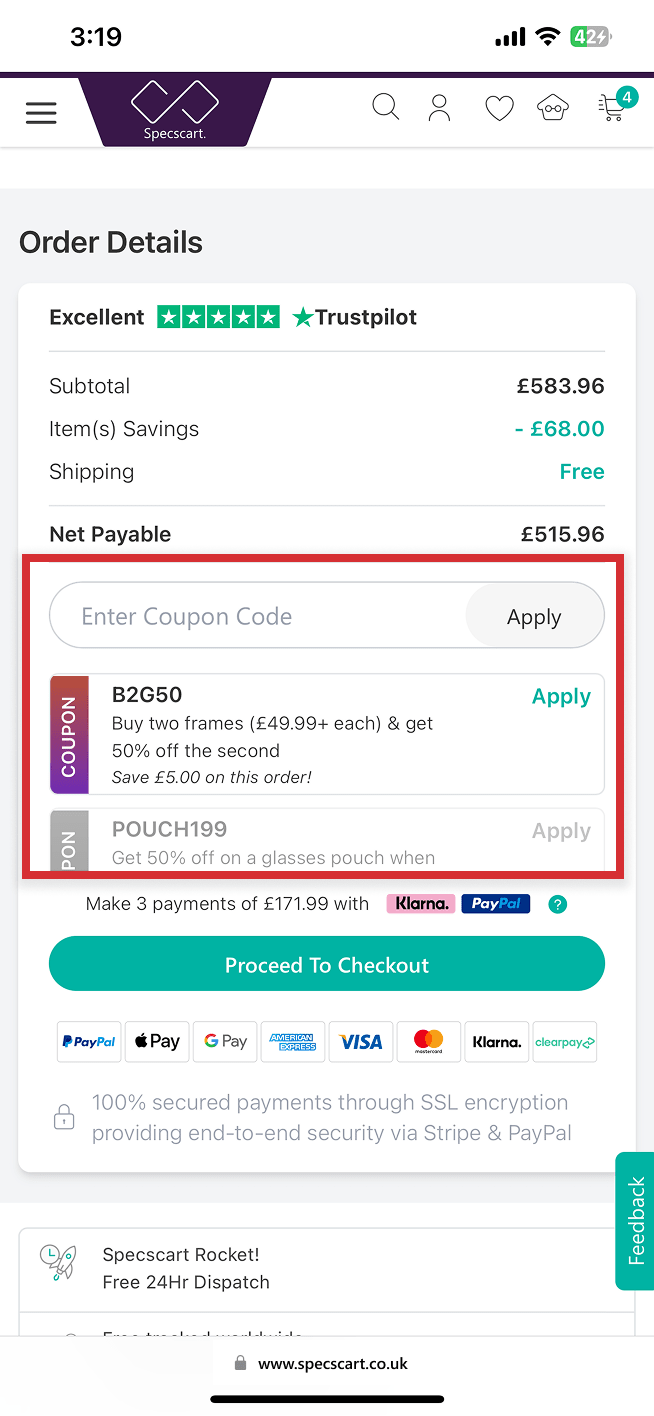Click the try-at-home glasses icon
Image resolution: width=654 pixels, height=1416 pixels.
pos(552,106)
